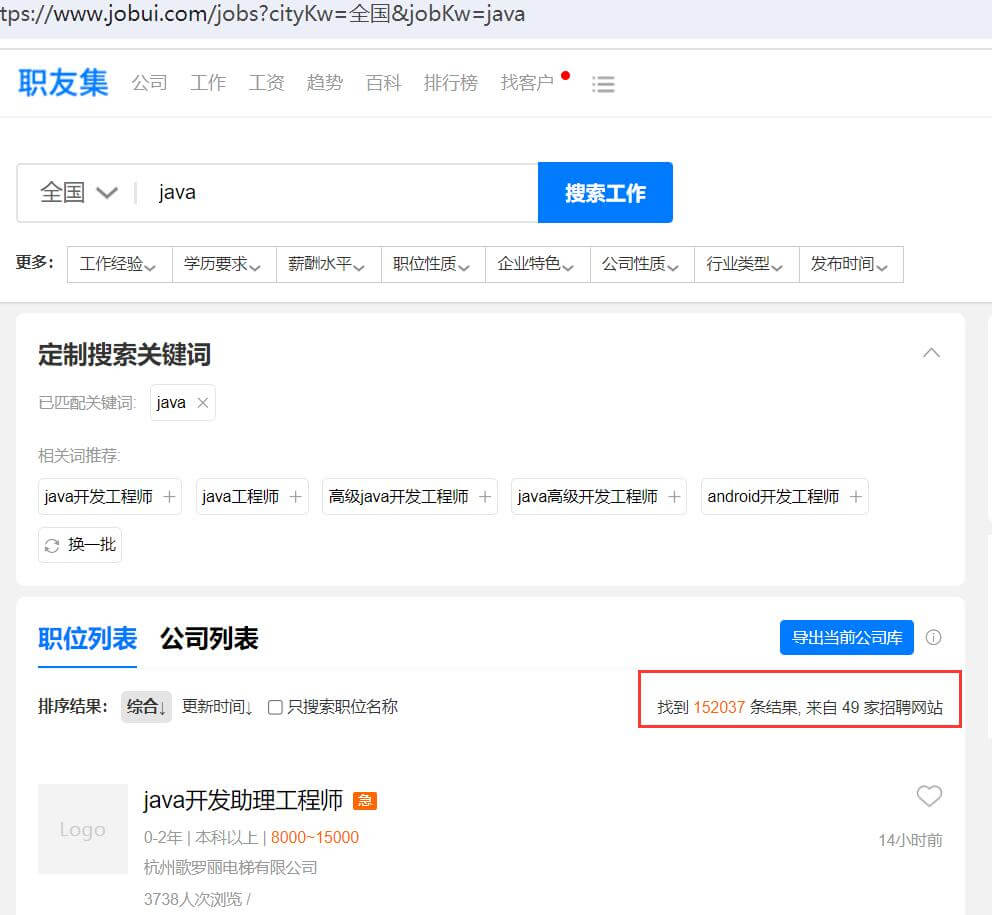Add java开发工程师 keyword with plus icon

(169, 497)
